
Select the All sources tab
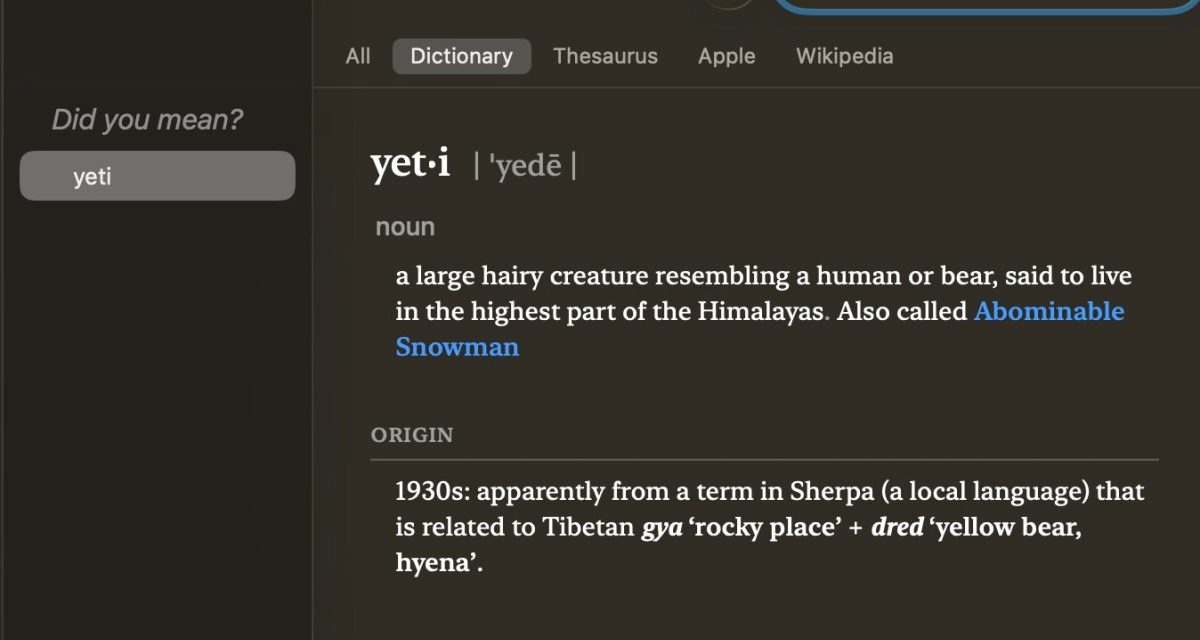(357, 56)
